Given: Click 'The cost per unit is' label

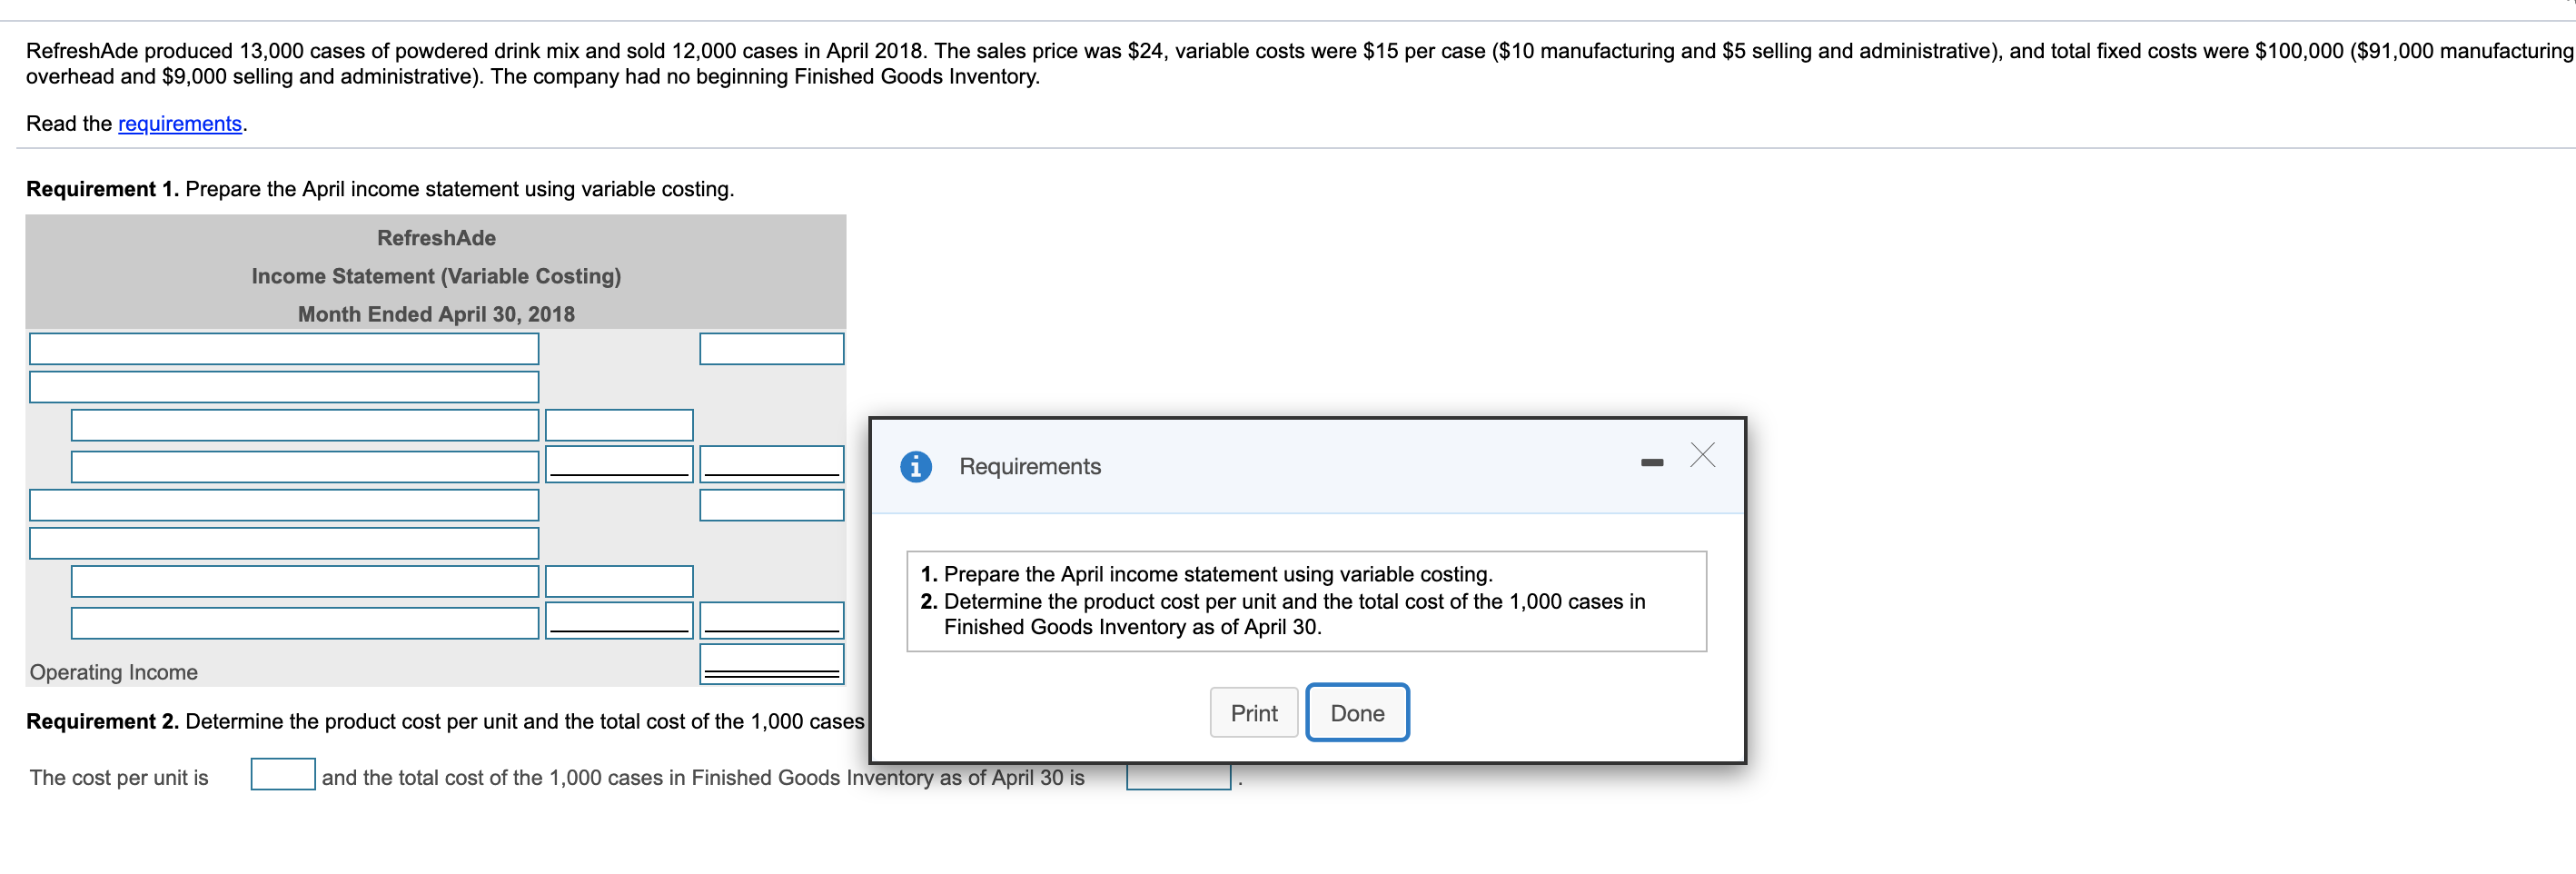Looking at the screenshot, I should pyautogui.click(x=119, y=777).
